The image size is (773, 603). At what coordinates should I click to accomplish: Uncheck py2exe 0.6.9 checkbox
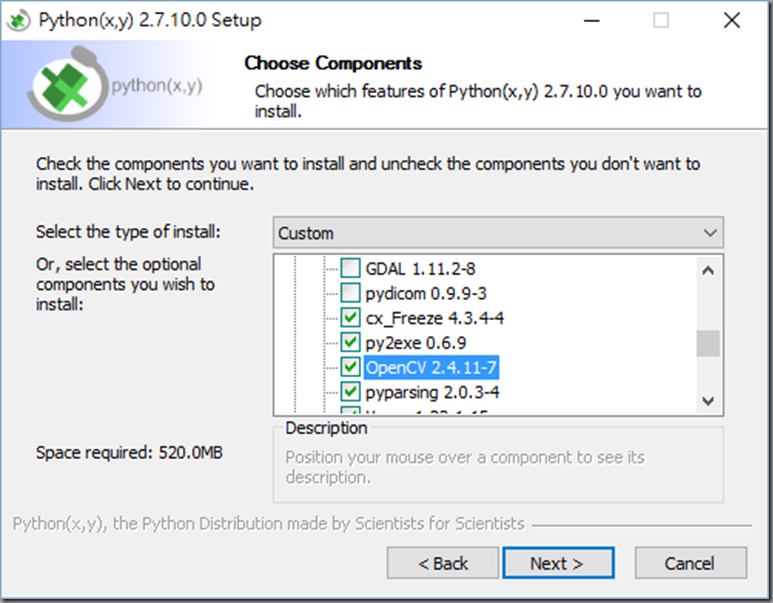(x=350, y=342)
